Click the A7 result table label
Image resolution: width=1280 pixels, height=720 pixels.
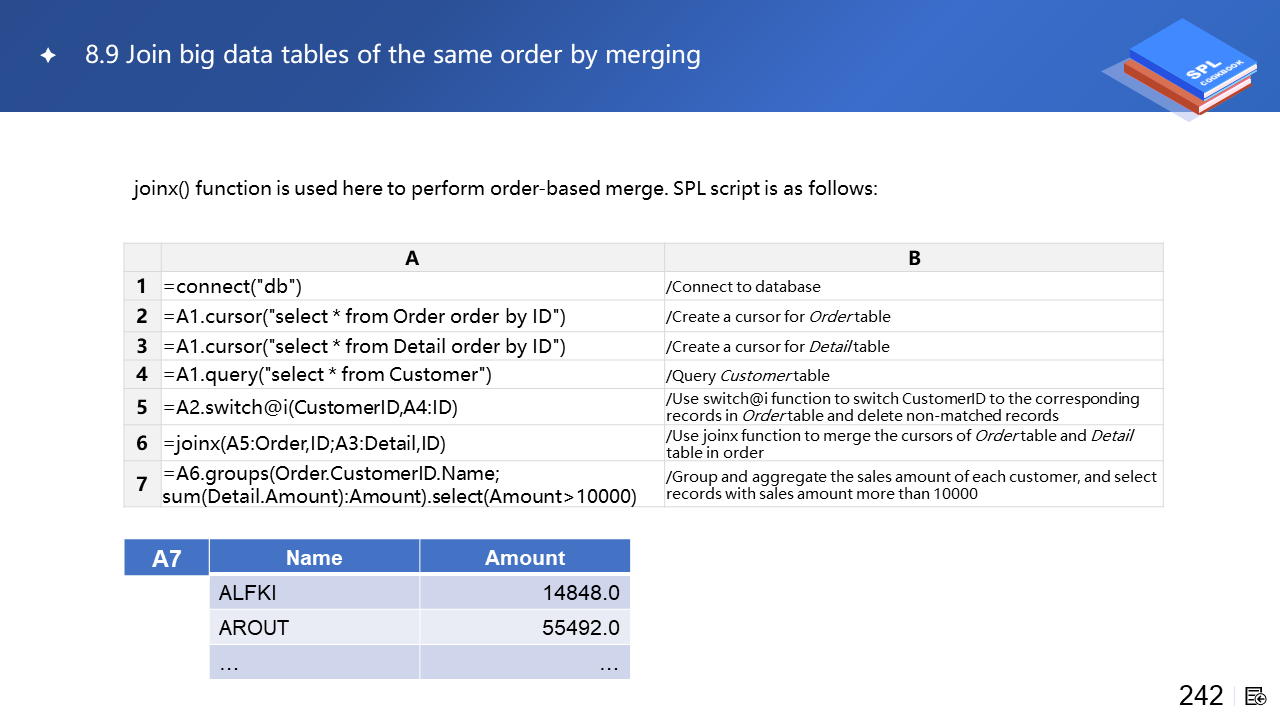point(167,558)
